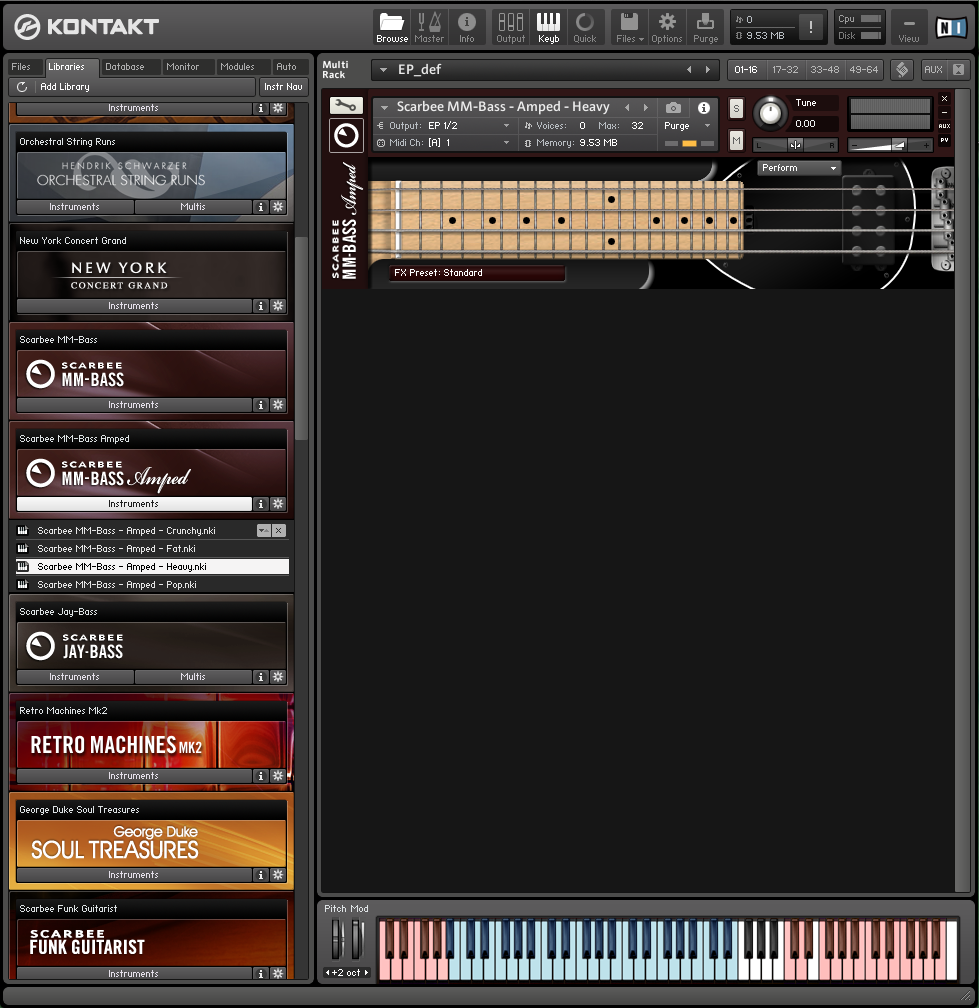Screen dimensions: 979x1008
Task: Open Scarbee Pop.nki instrument file
Action: pyautogui.click(x=152, y=584)
